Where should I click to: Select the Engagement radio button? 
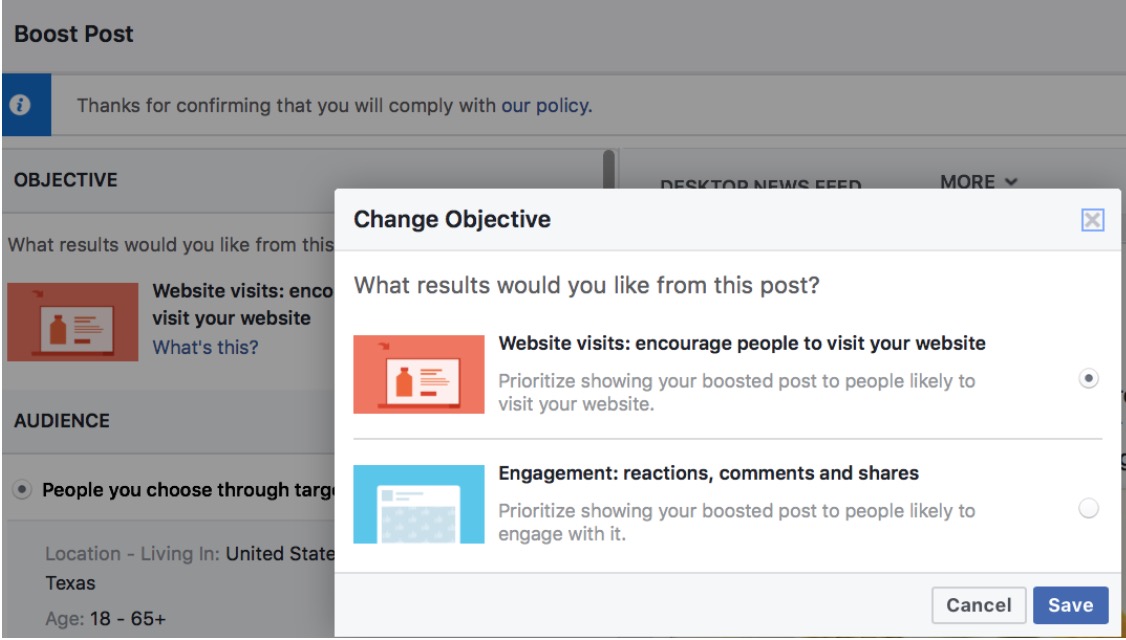(x=1089, y=509)
